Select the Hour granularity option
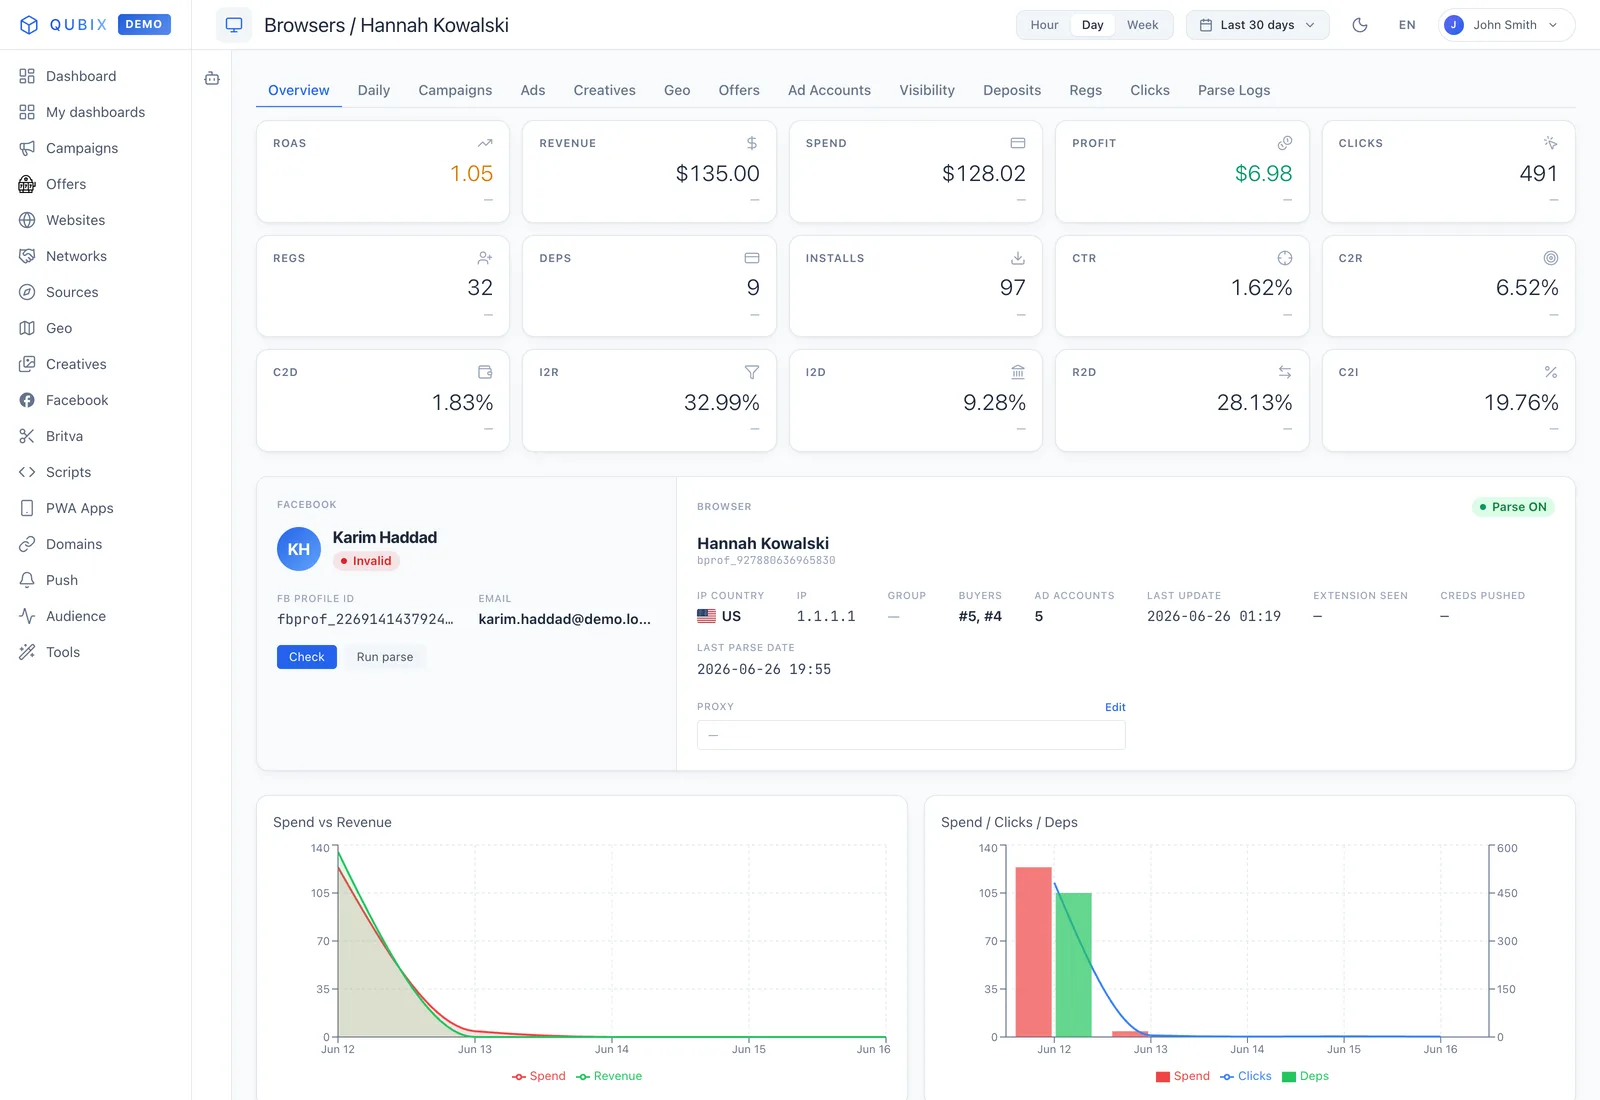Image resolution: width=1600 pixels, height=1100 pixels. [x=1044, y=25]
